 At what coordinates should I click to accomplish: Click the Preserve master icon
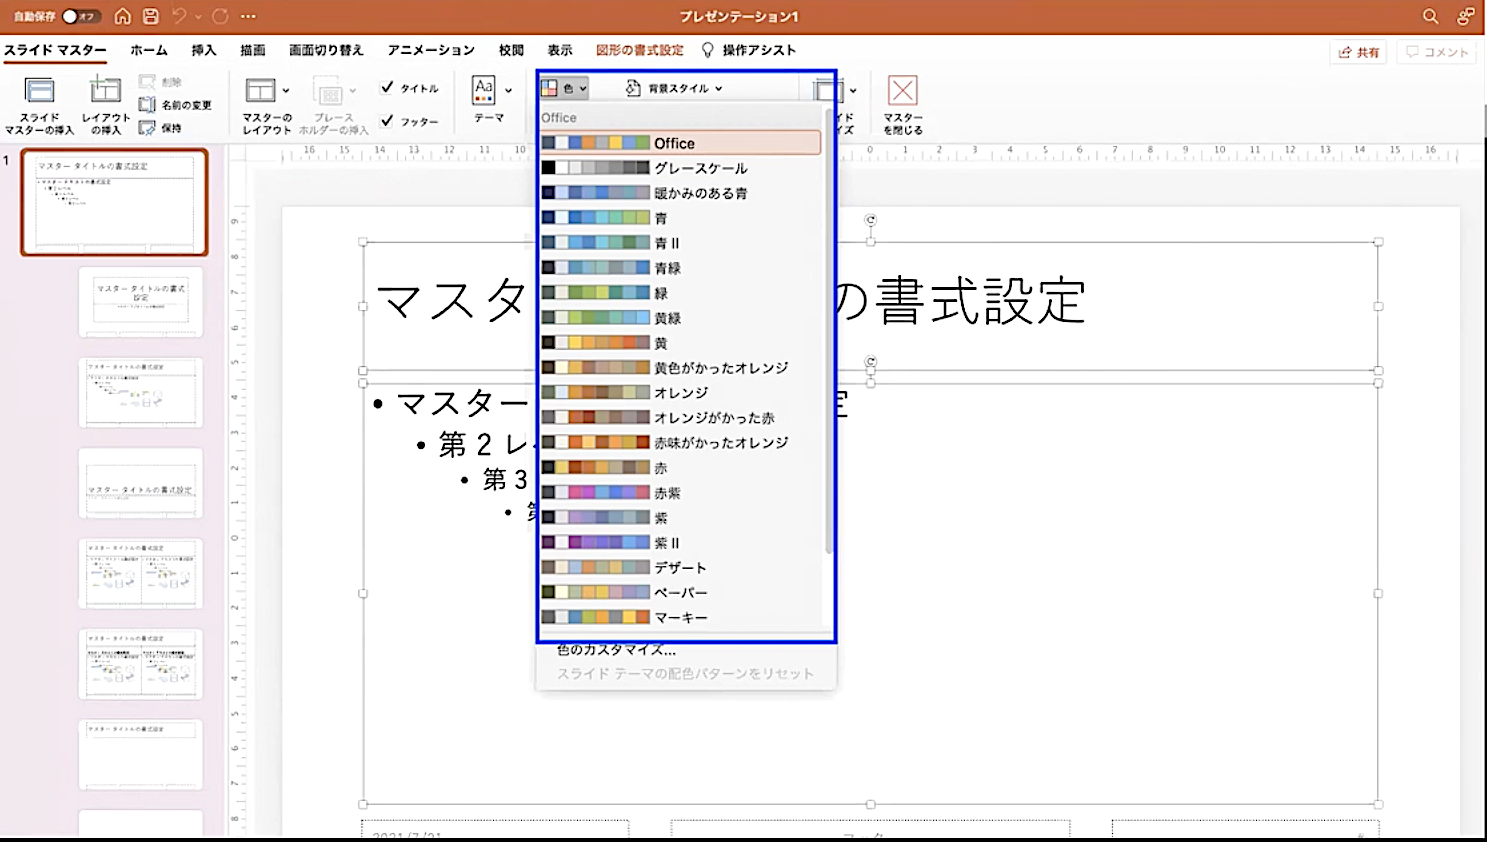coord(147,127)
